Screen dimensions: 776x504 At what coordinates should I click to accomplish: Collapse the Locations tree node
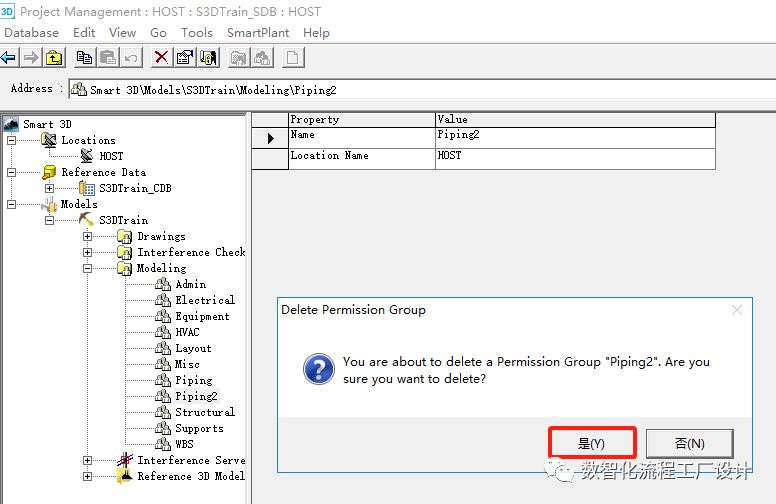tap(11, 140)
